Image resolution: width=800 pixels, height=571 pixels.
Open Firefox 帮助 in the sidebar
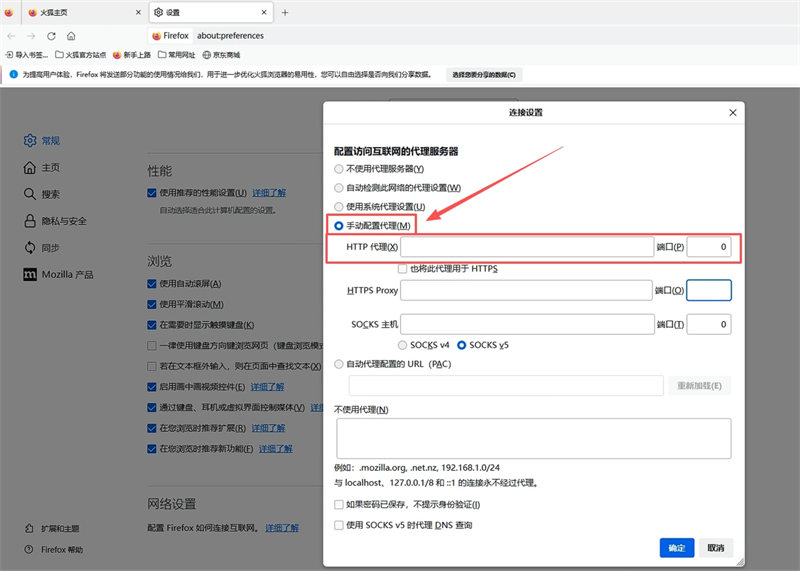point(54,550)
